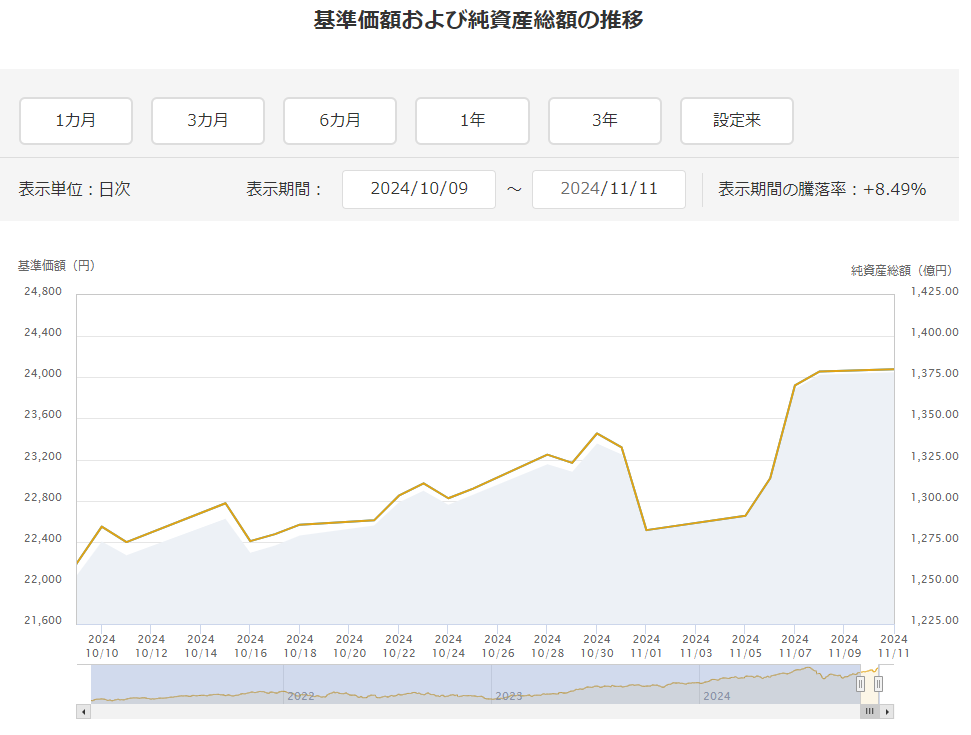The image size is (971, 735).
Task: Select the 設定来 period button
Action: tap(737, 121)
